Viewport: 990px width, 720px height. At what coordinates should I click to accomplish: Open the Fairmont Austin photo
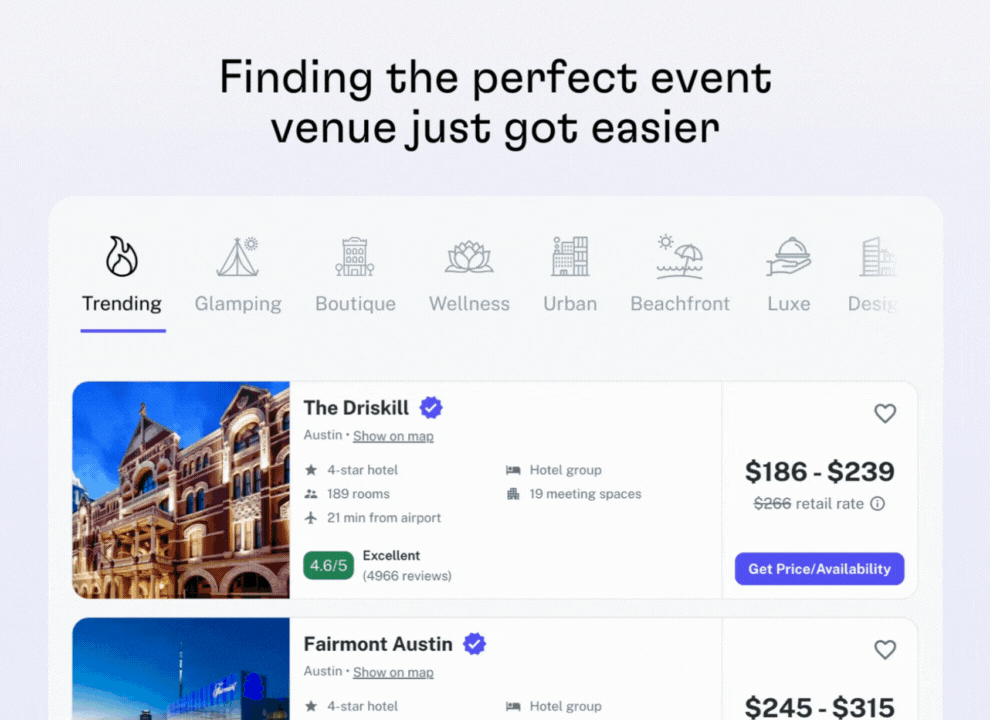click(x=181, y=669)
